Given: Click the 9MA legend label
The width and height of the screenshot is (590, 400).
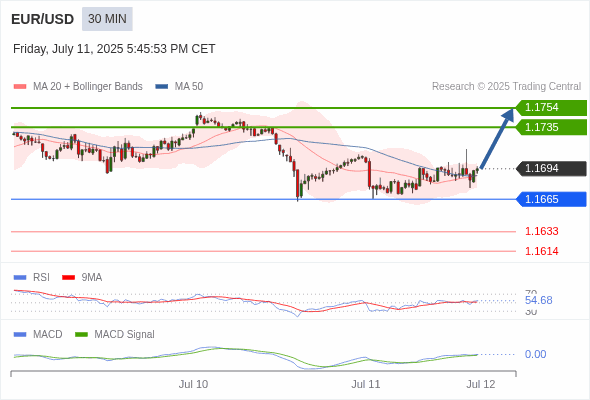Looking at the screenshot, I should (92, 277).
